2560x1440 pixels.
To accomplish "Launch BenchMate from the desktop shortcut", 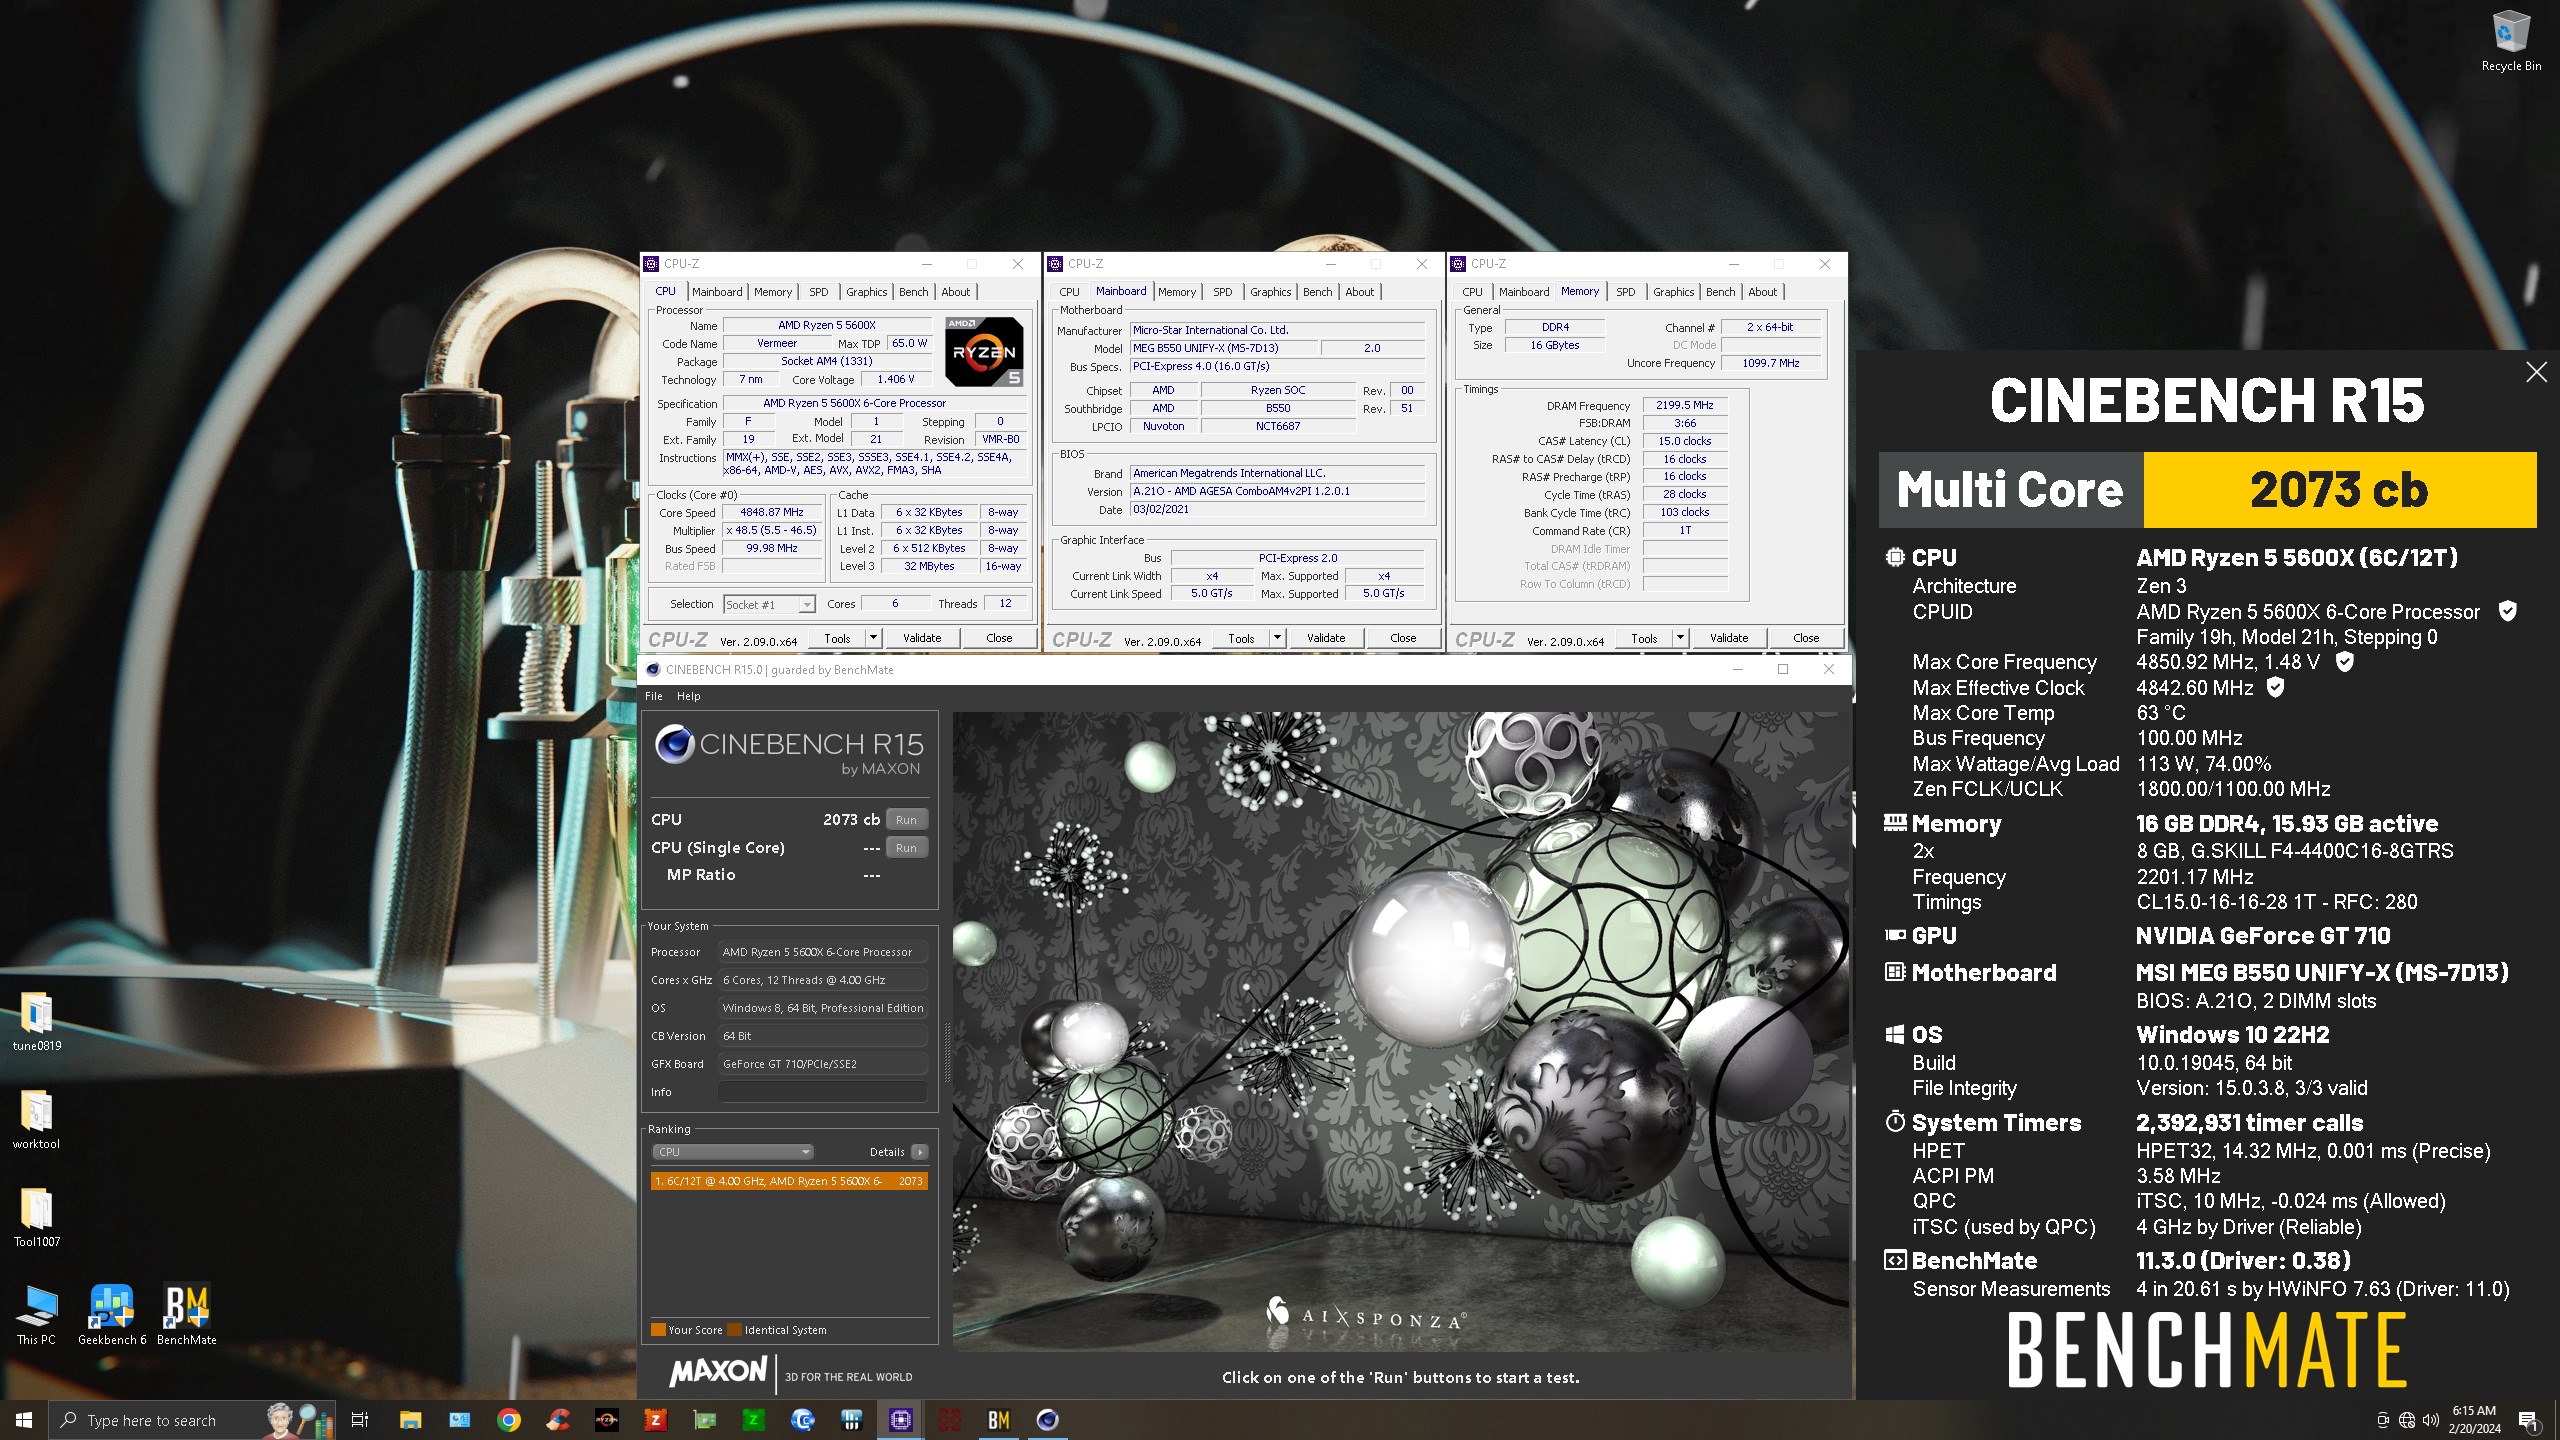I will coord(187,1316).
